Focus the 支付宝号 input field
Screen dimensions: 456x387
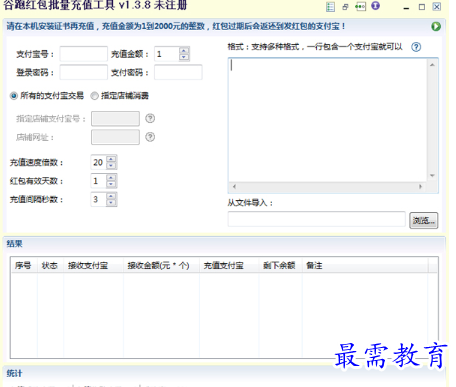84,54
